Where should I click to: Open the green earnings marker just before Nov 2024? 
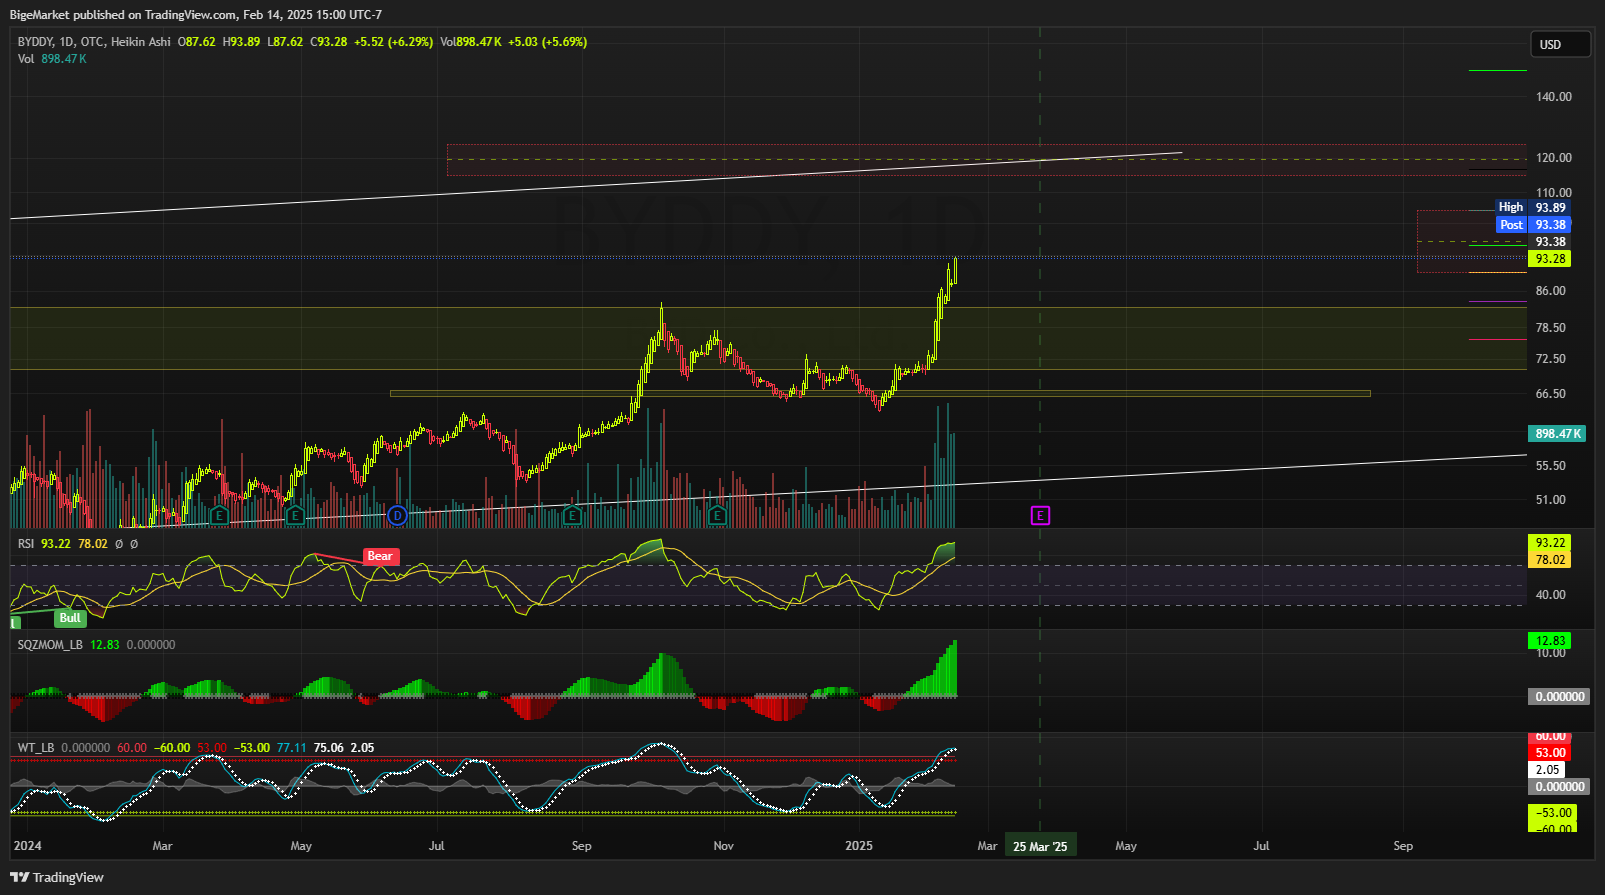[x=717, y=515]
